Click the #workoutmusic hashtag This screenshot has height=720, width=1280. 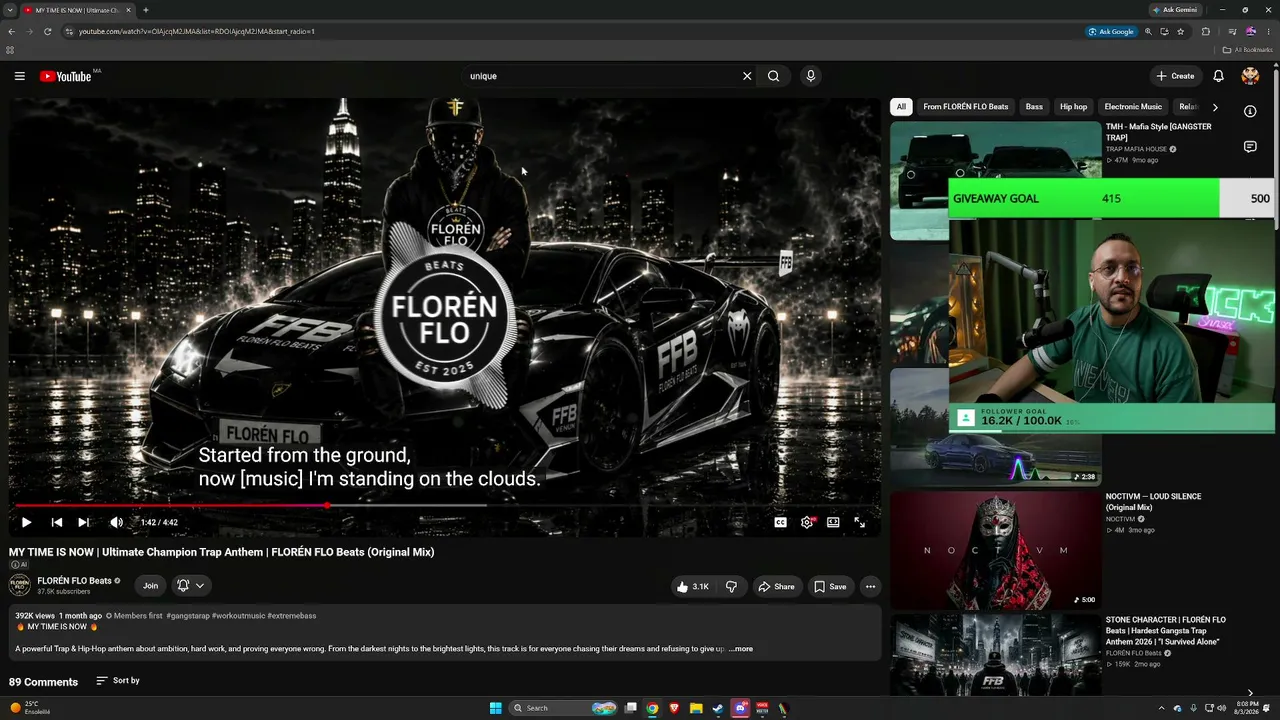(x=238, y=616)
